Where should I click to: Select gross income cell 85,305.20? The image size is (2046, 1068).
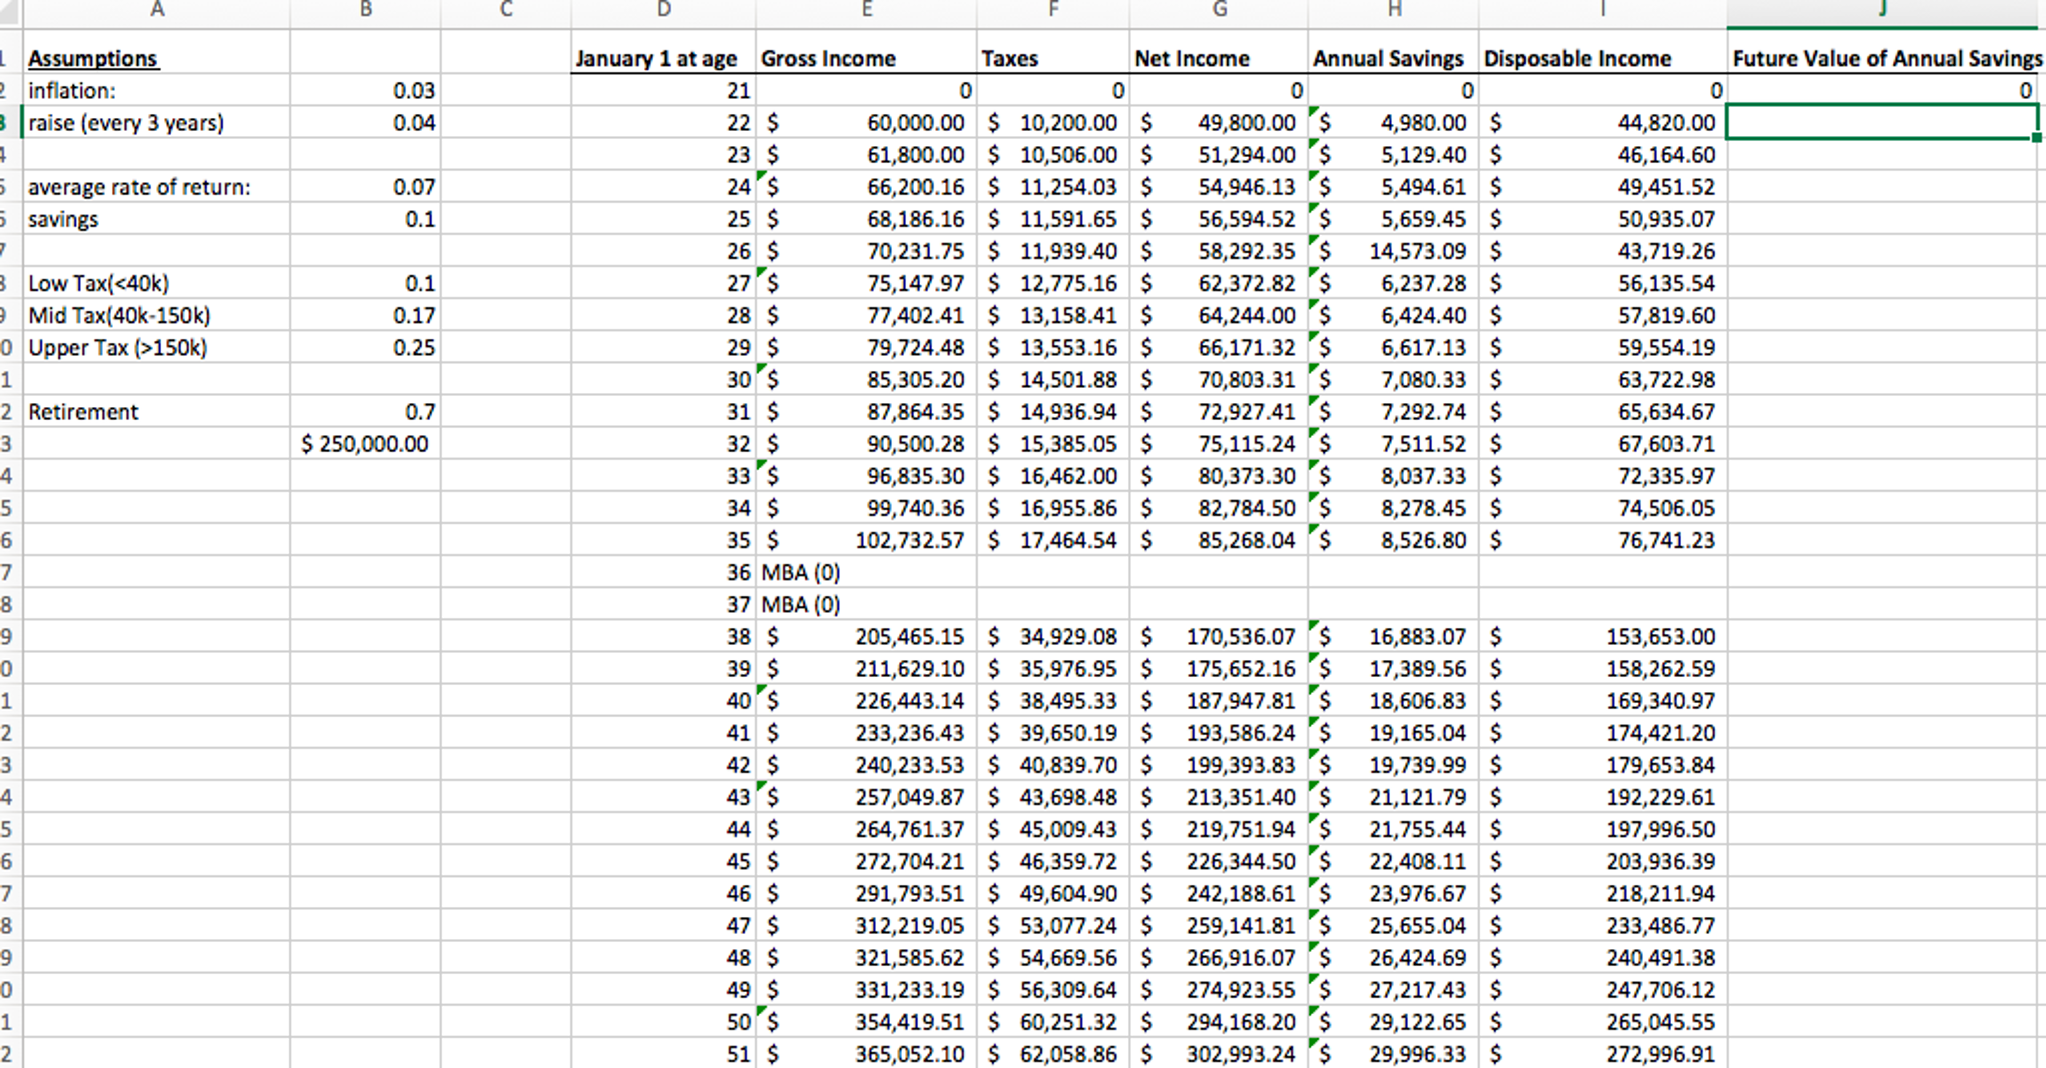[x=866, y=379]
